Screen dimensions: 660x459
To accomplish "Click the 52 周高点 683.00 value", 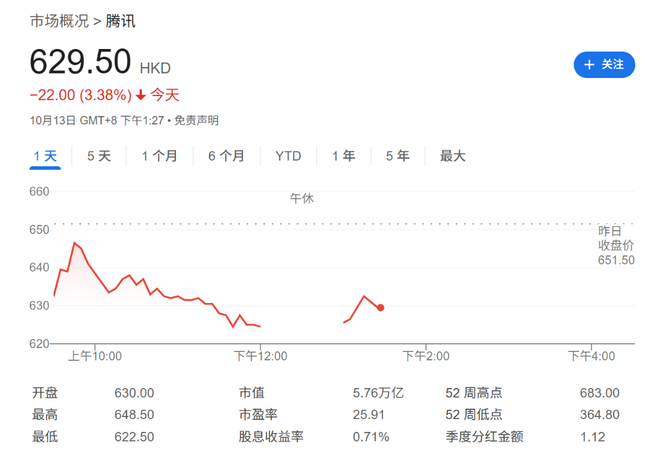I will 600,393.
